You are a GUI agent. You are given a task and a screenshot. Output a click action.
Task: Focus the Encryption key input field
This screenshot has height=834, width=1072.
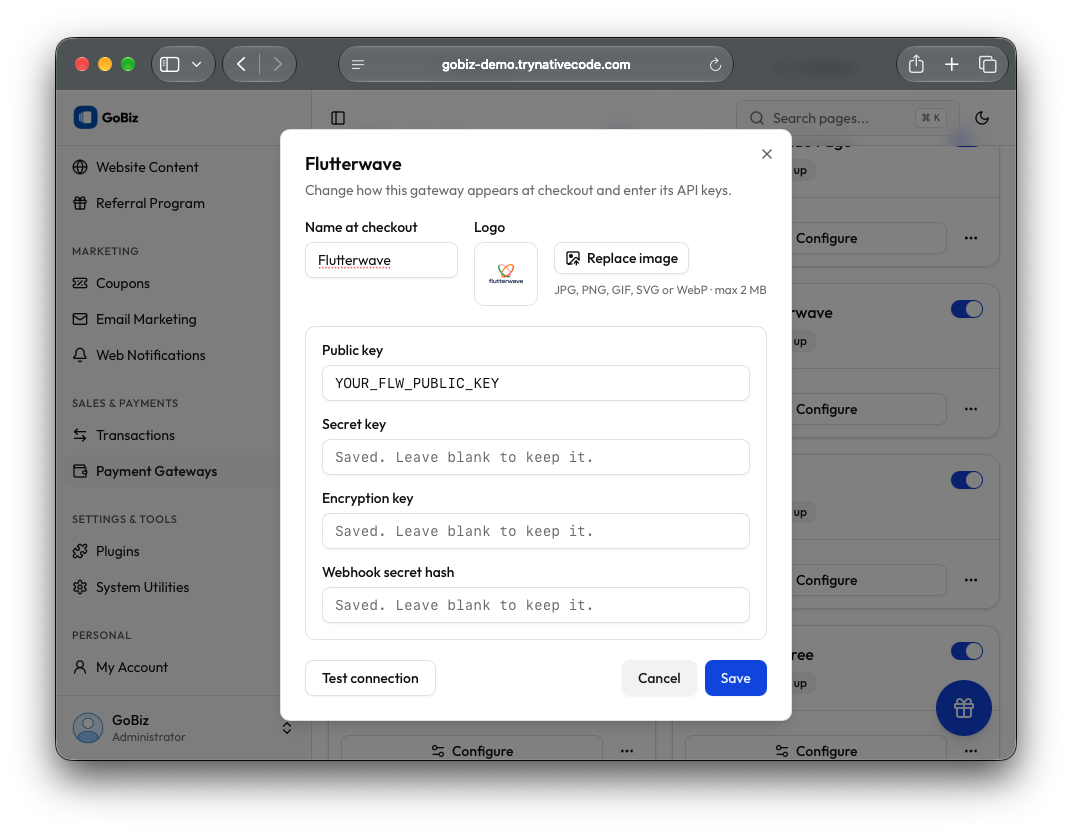(x=535, y=531)
